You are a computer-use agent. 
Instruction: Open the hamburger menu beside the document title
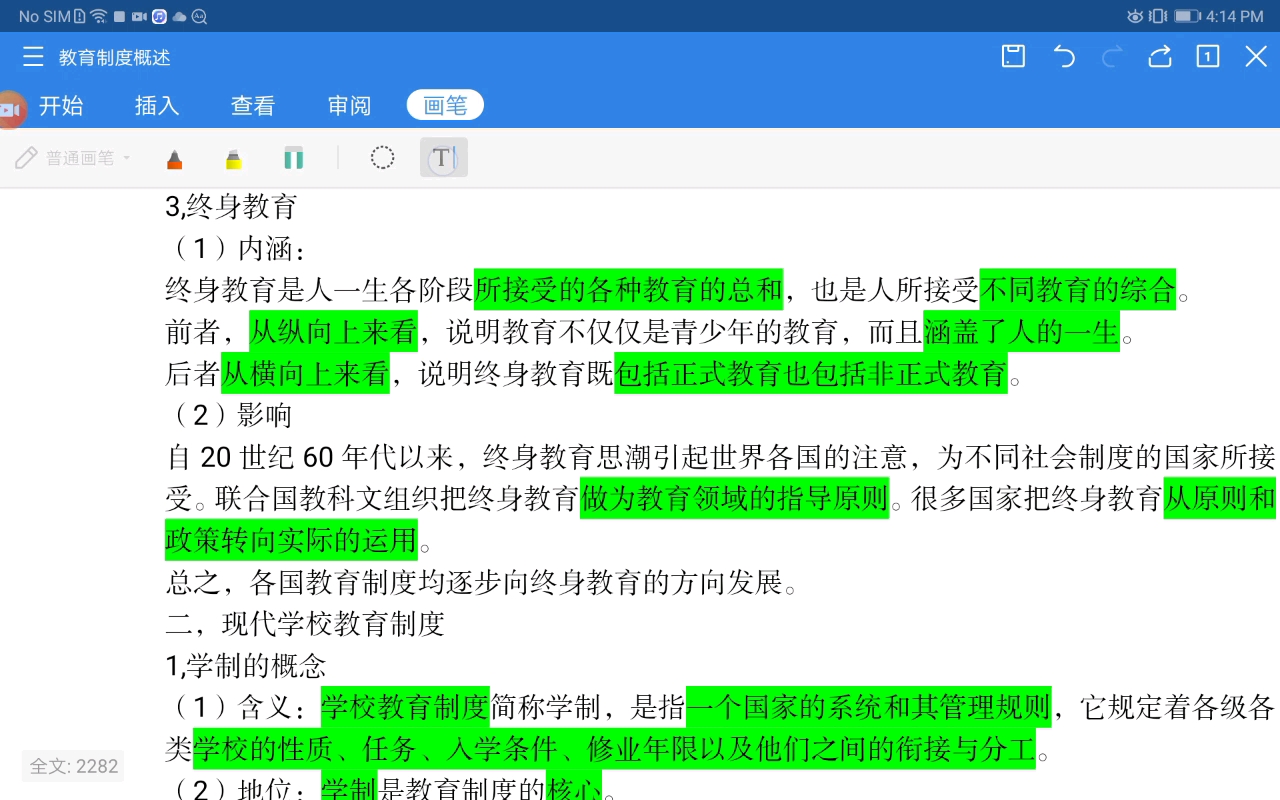pyautogui.click(x=33, y=57)
